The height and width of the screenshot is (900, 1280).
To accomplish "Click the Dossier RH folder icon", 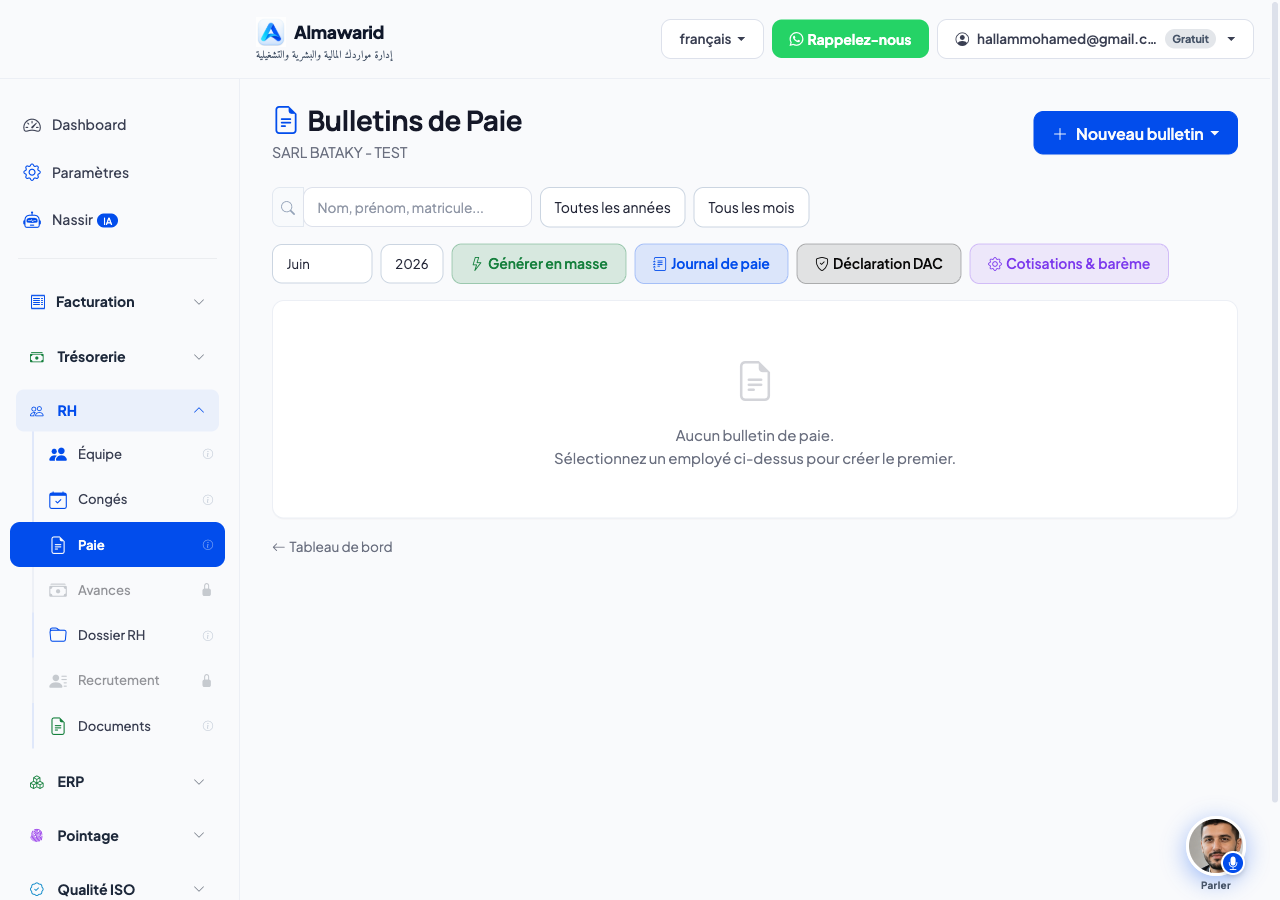I will (58, 635).
